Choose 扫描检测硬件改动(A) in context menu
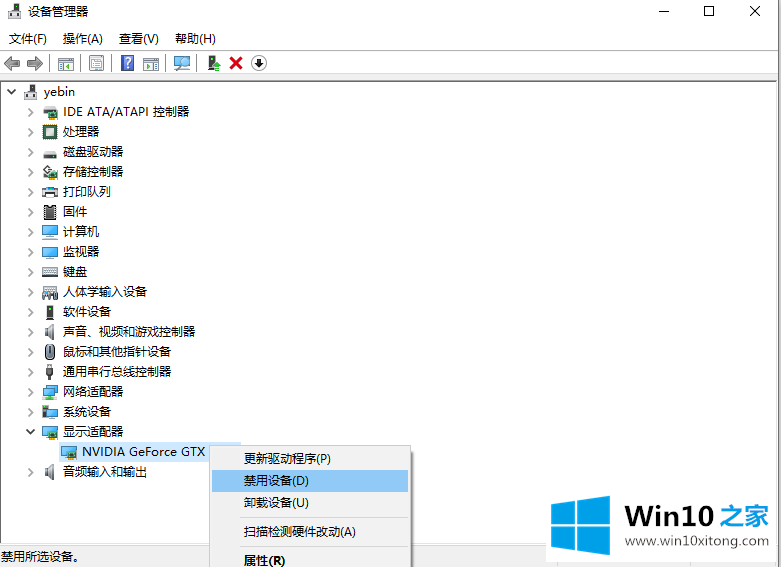 point(310,532)
